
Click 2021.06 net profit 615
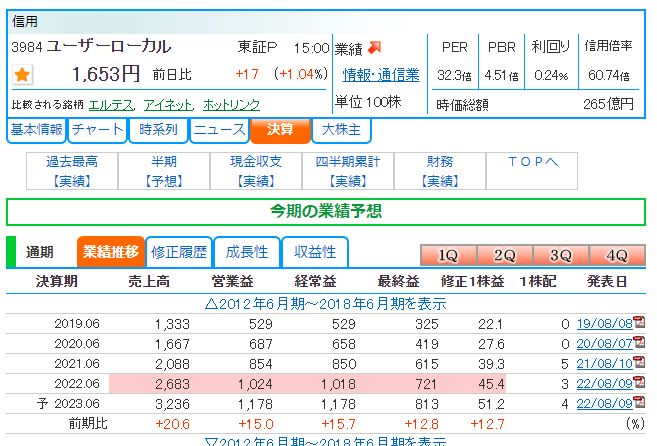pos(427,364)
